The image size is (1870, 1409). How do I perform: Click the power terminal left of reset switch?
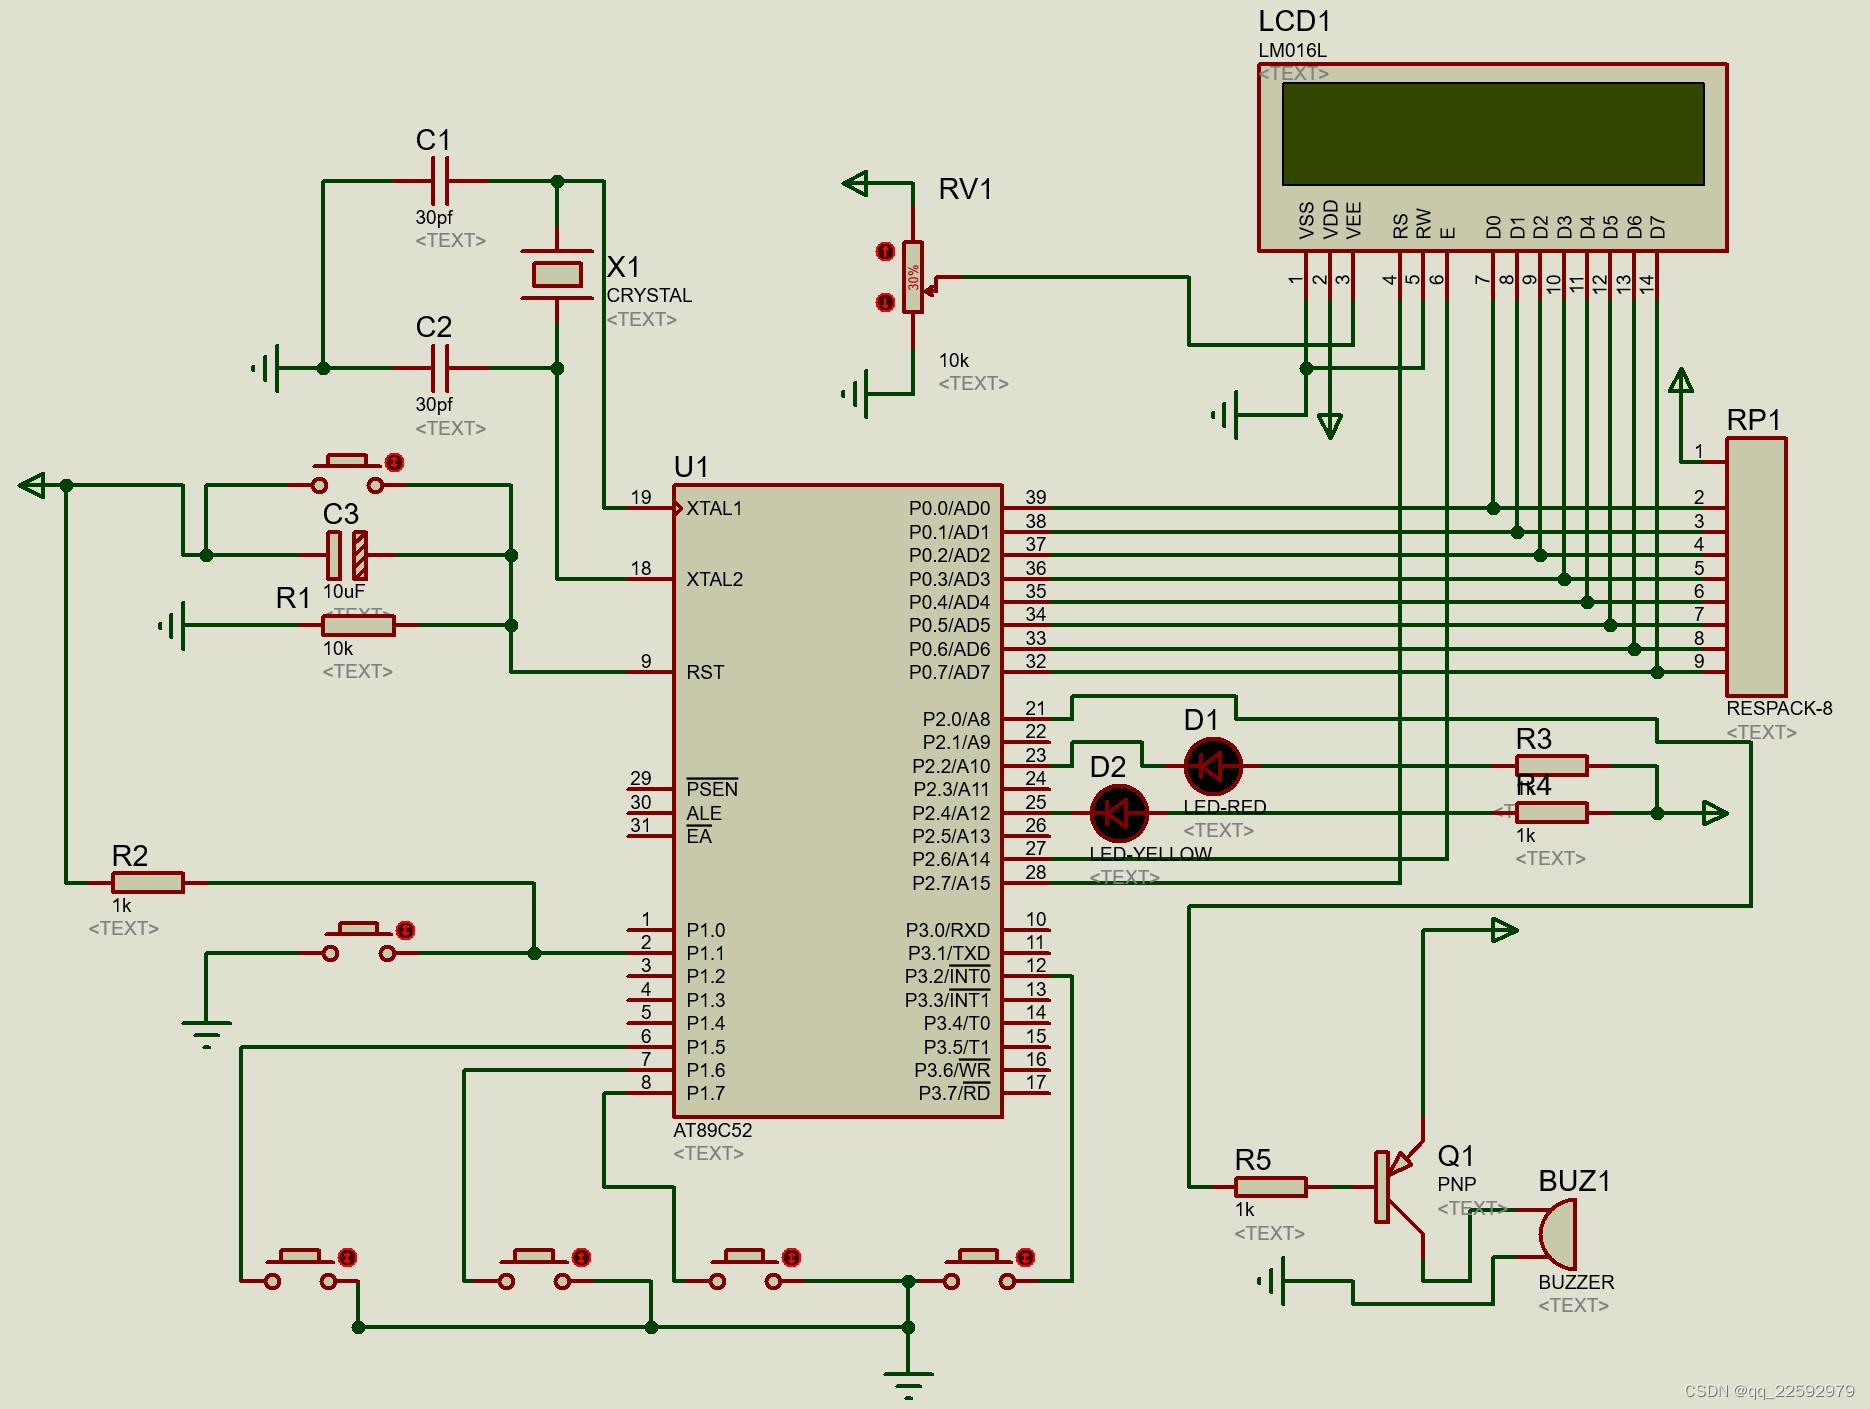(32, 485)
